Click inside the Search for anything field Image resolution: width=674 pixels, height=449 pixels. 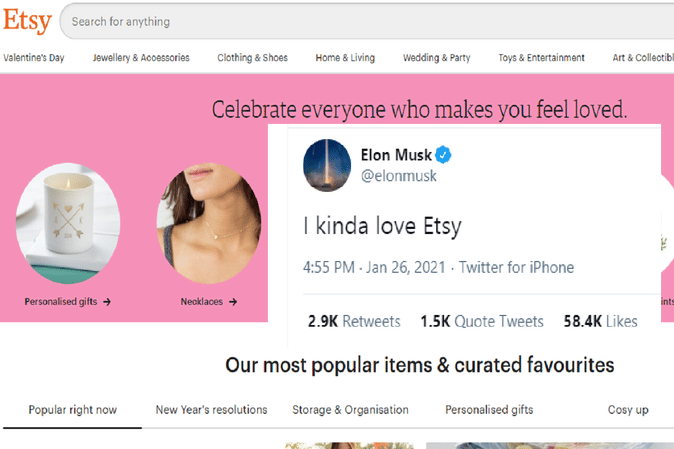tap(360, 21)
